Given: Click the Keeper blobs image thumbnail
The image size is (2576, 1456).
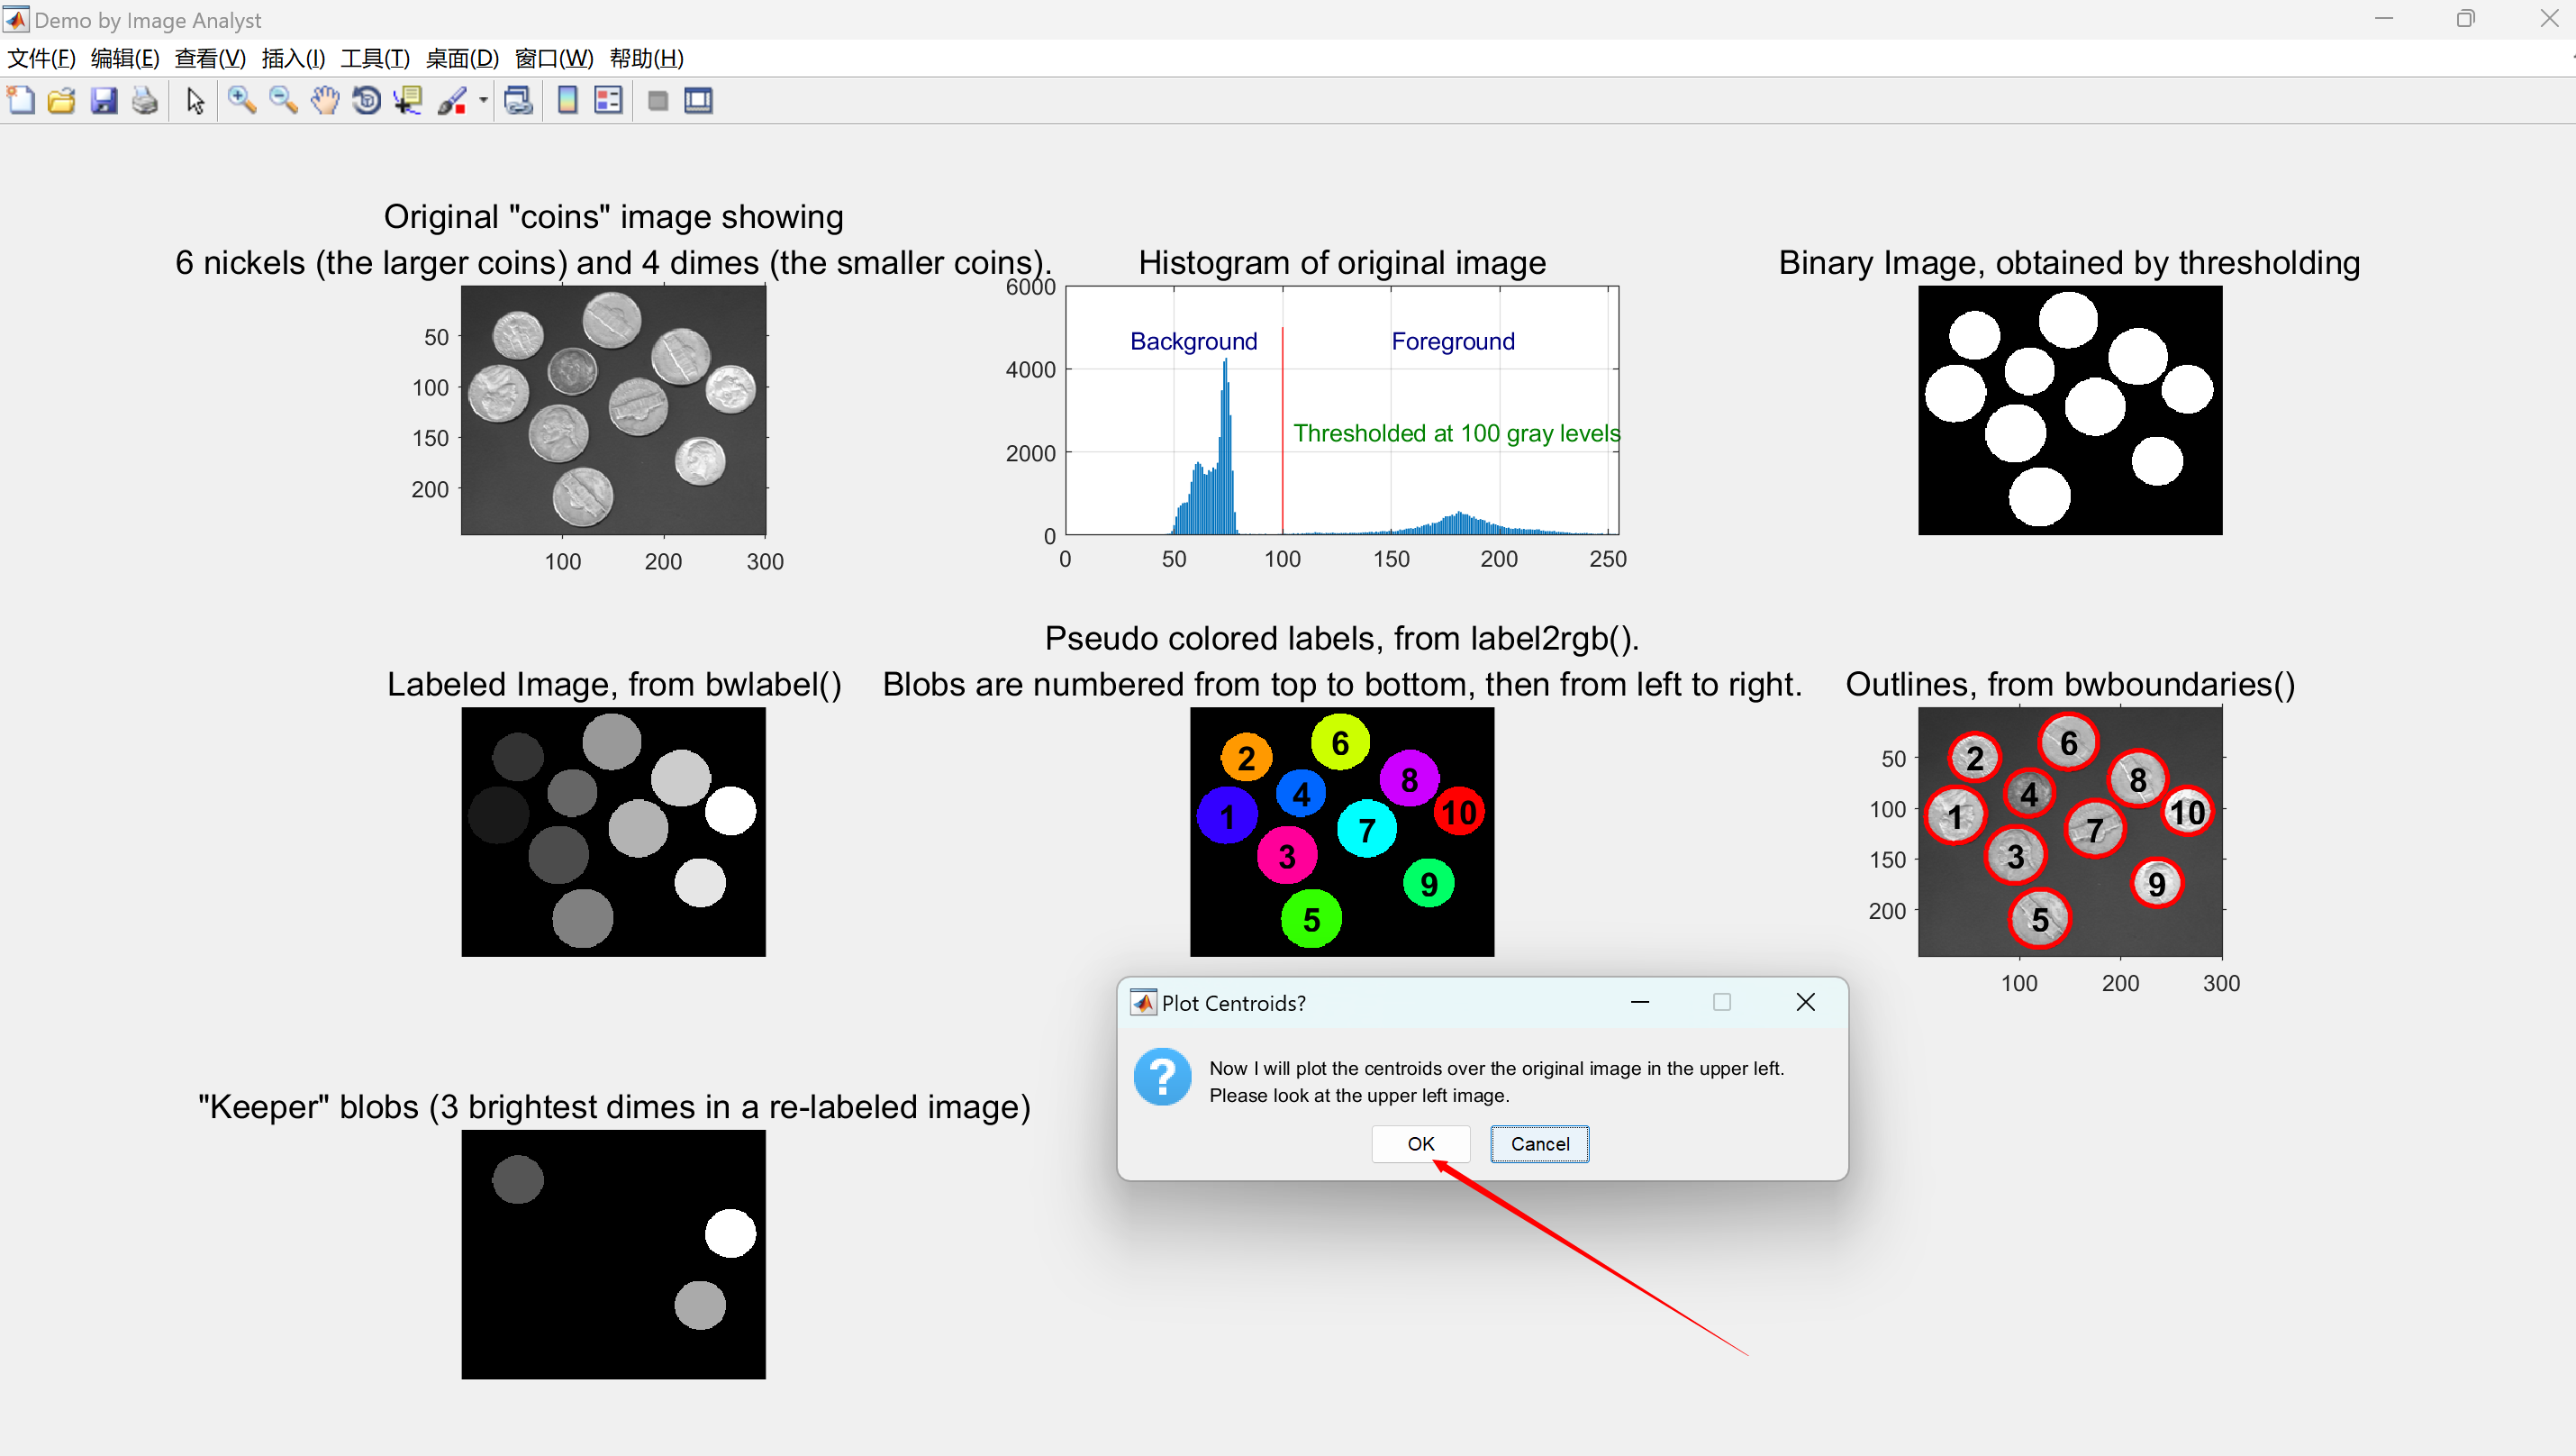Looking at the screenshot, I should pos(613,1254).
